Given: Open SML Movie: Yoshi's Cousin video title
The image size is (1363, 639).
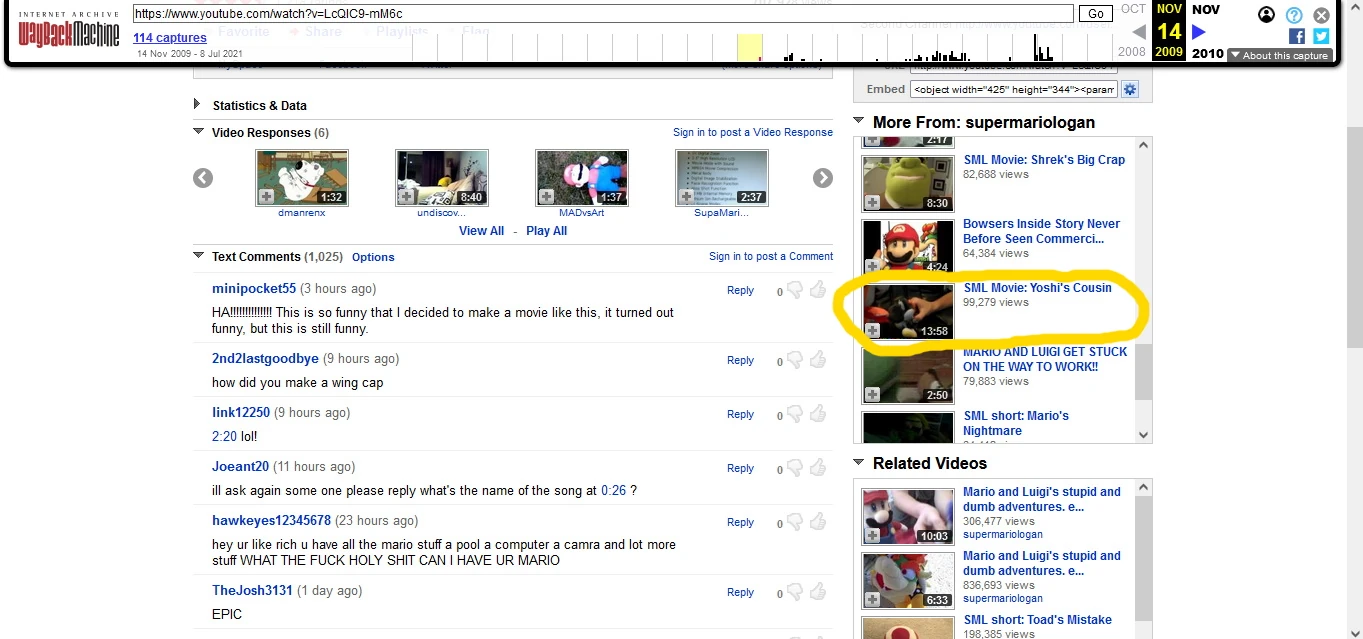Looking at the screenshot, I should [x=1037, y=288].
